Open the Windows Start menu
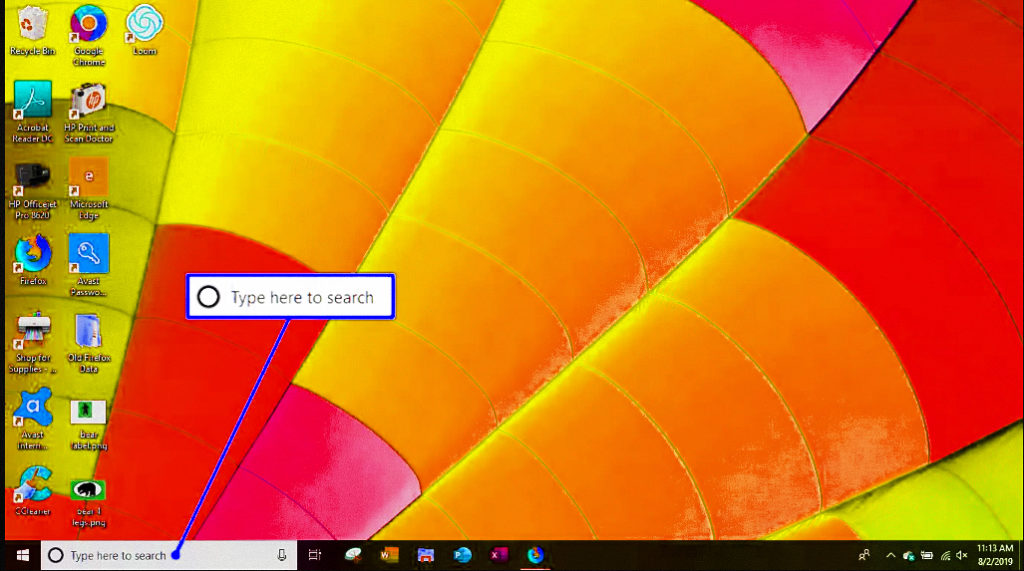1024x571 pixels. [x=23, y=555]
